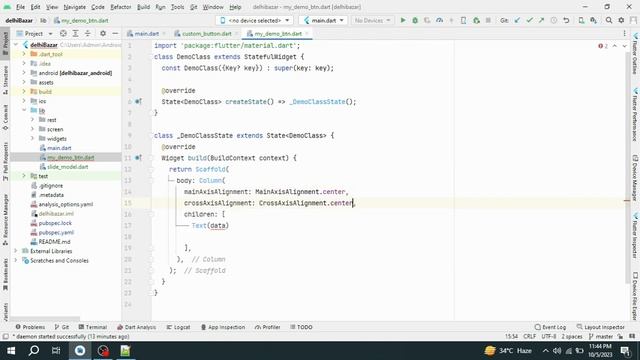
Task: Click the Project panel horizontal scrollbar
Action: [x=45, y=318]
